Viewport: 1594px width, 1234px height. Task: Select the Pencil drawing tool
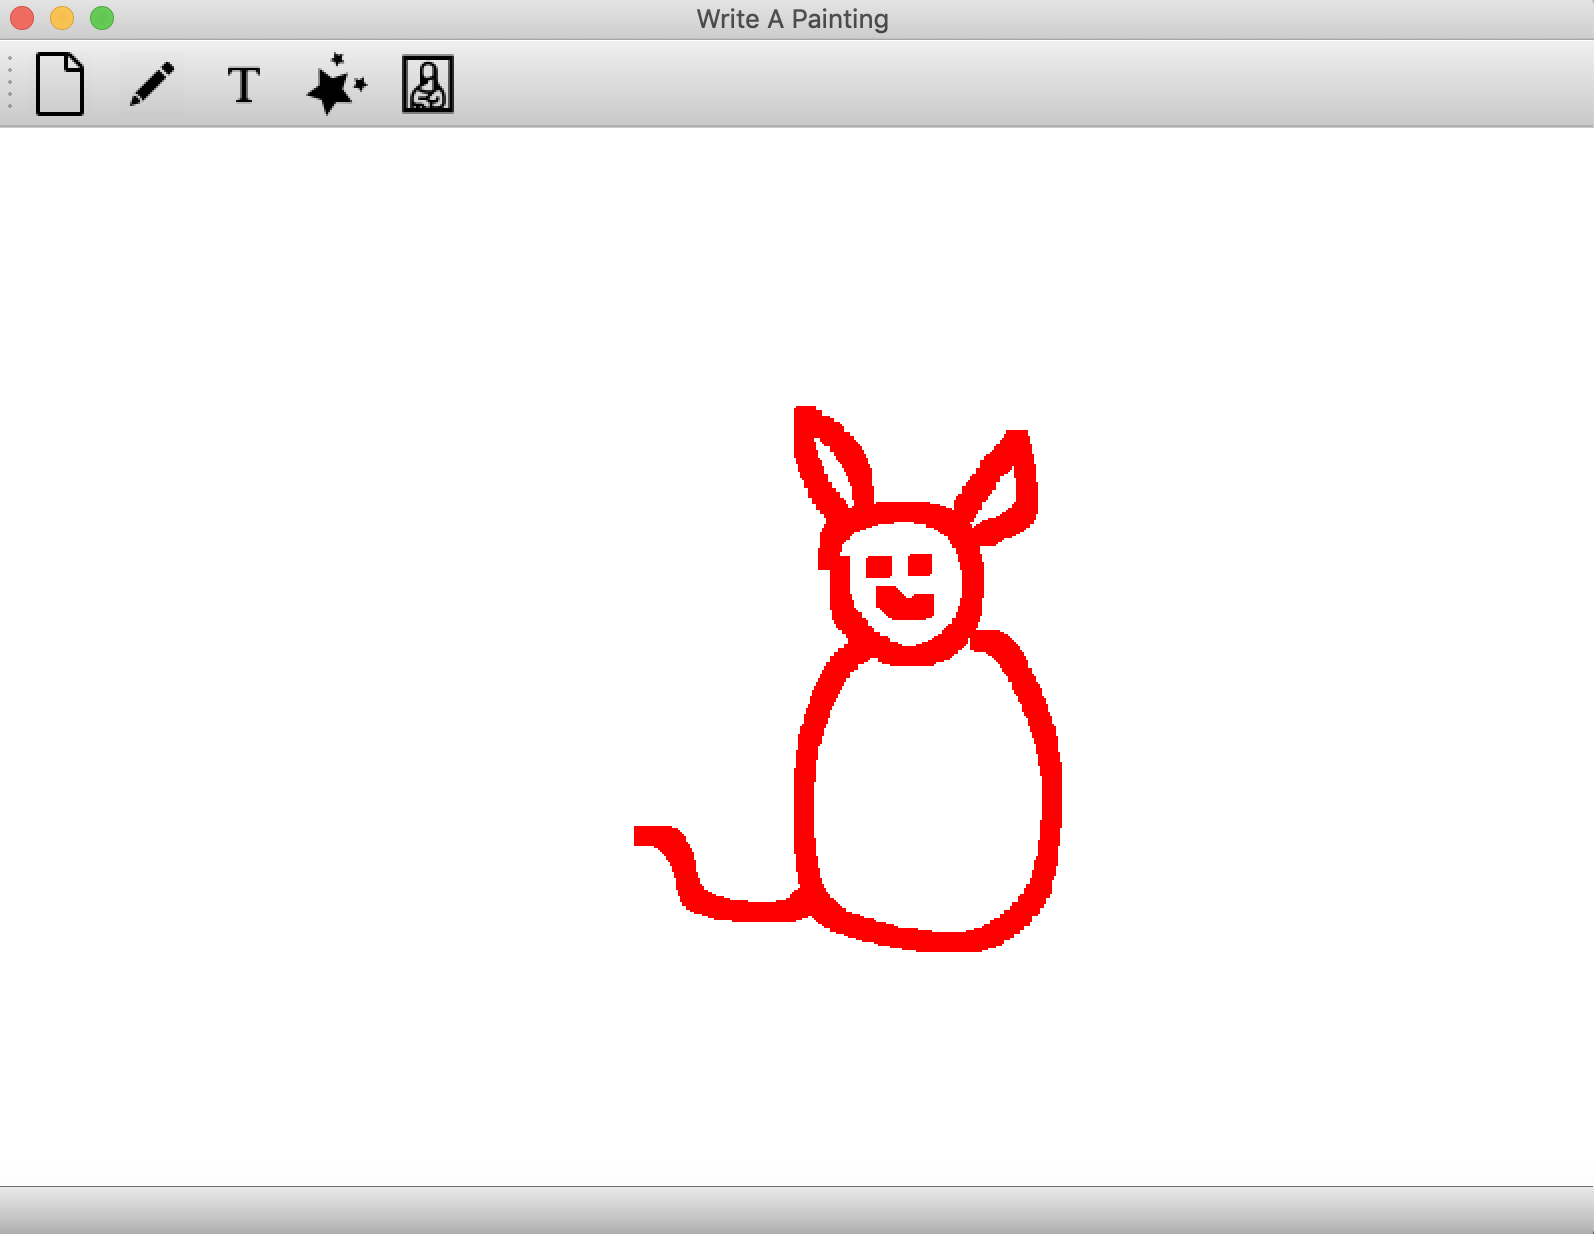tap(152, 84)
